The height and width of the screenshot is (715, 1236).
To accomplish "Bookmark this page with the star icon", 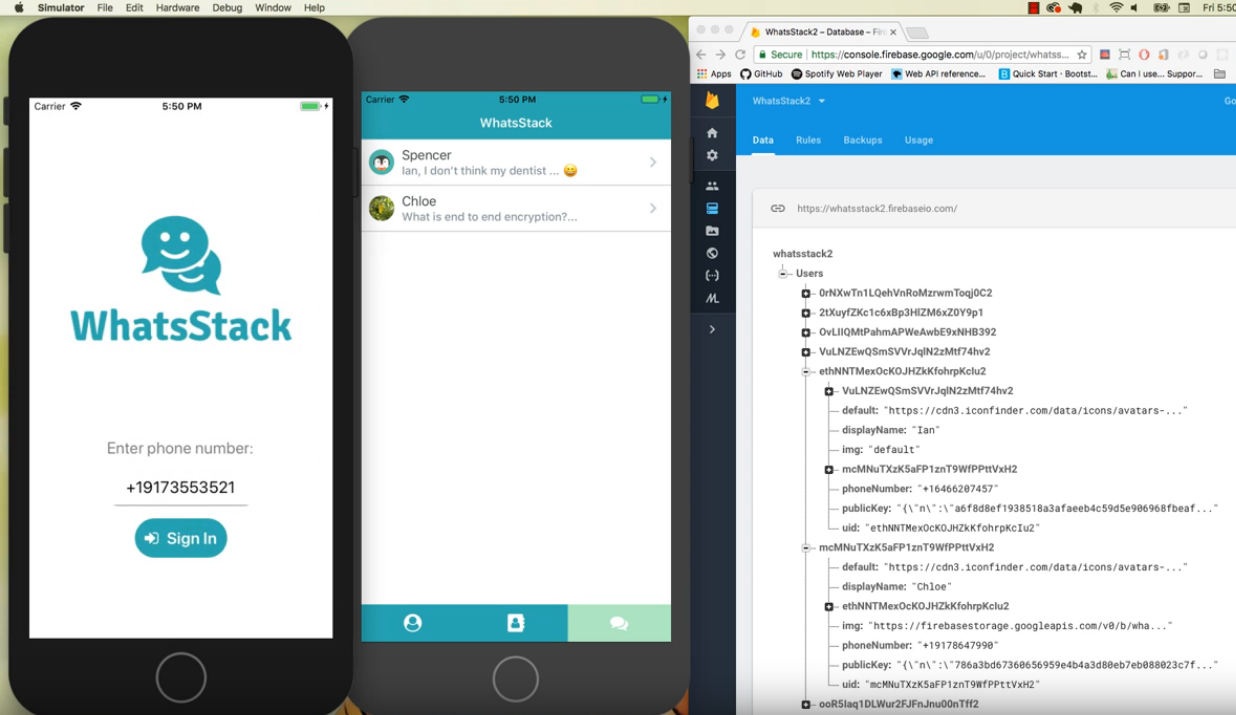I will pyautogui.click(x=1082, y=55).
